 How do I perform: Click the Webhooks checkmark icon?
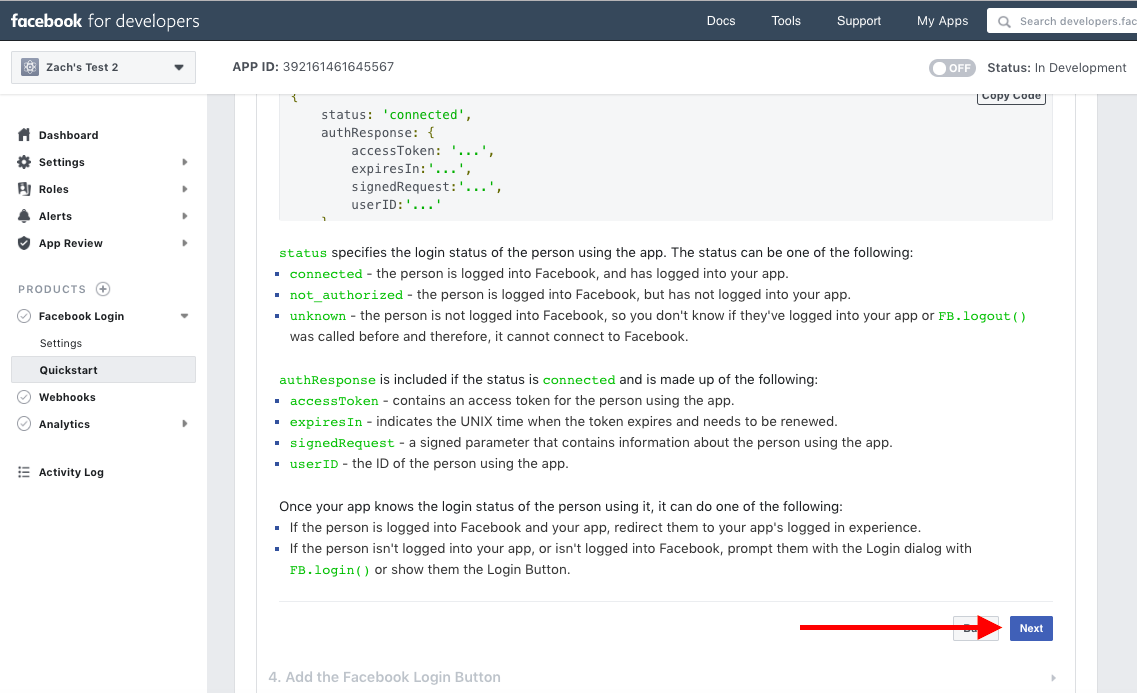tap(24, 397)
